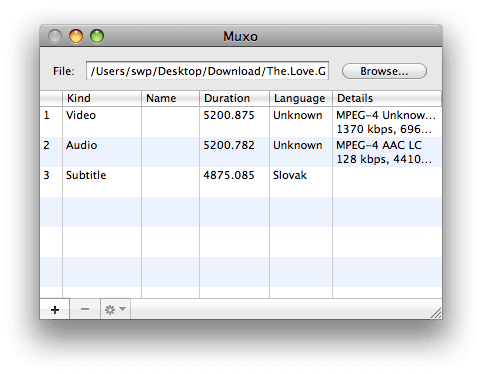Focus the File path input field
This screenshot has height=374, width=482.
207,71
